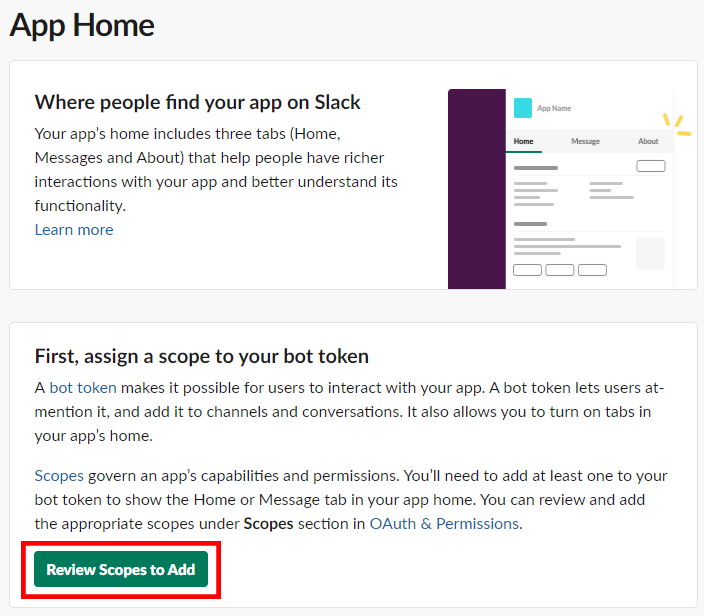This screenshot has height=616, width=704.
Task: Click the yellow sparkle decoration
Action: point(677,123)
